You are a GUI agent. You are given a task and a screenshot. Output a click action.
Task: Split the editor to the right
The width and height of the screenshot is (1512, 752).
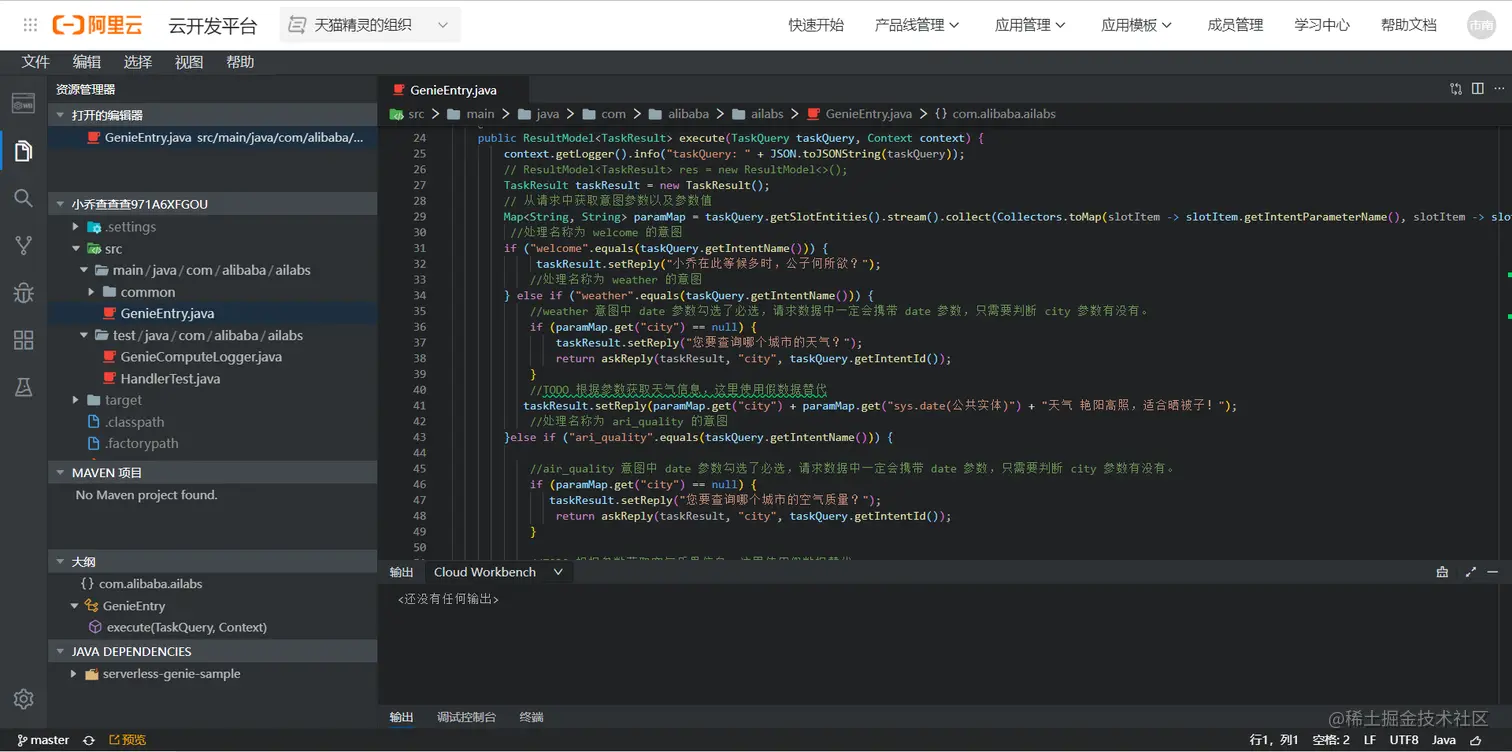click(x=1477, y=89)
